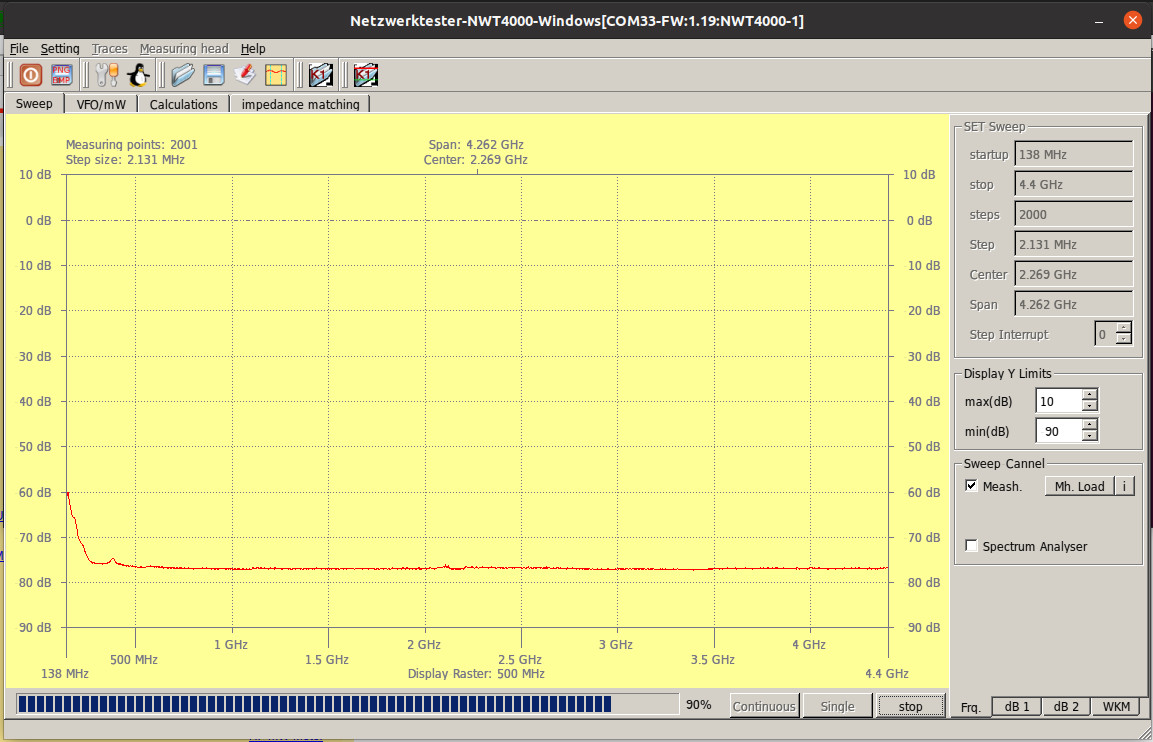Open the wrench and screwdriver options icon
The image size is (1153, 742).
click(x=107, y=75)
